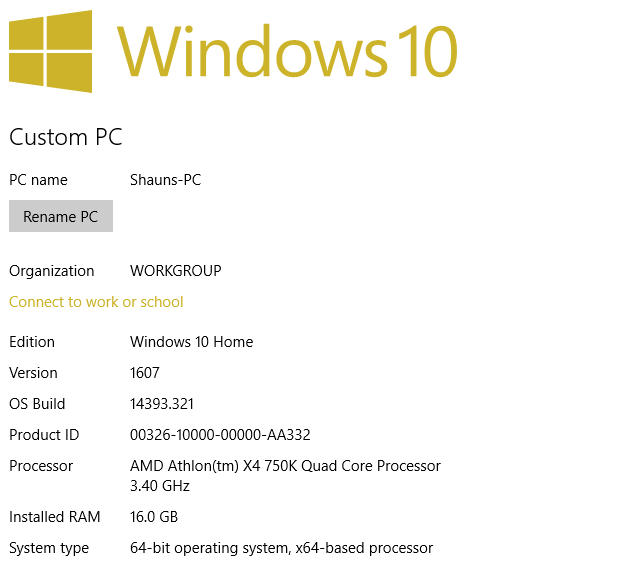Select the WORKGROUP organization value

[175, 271]
